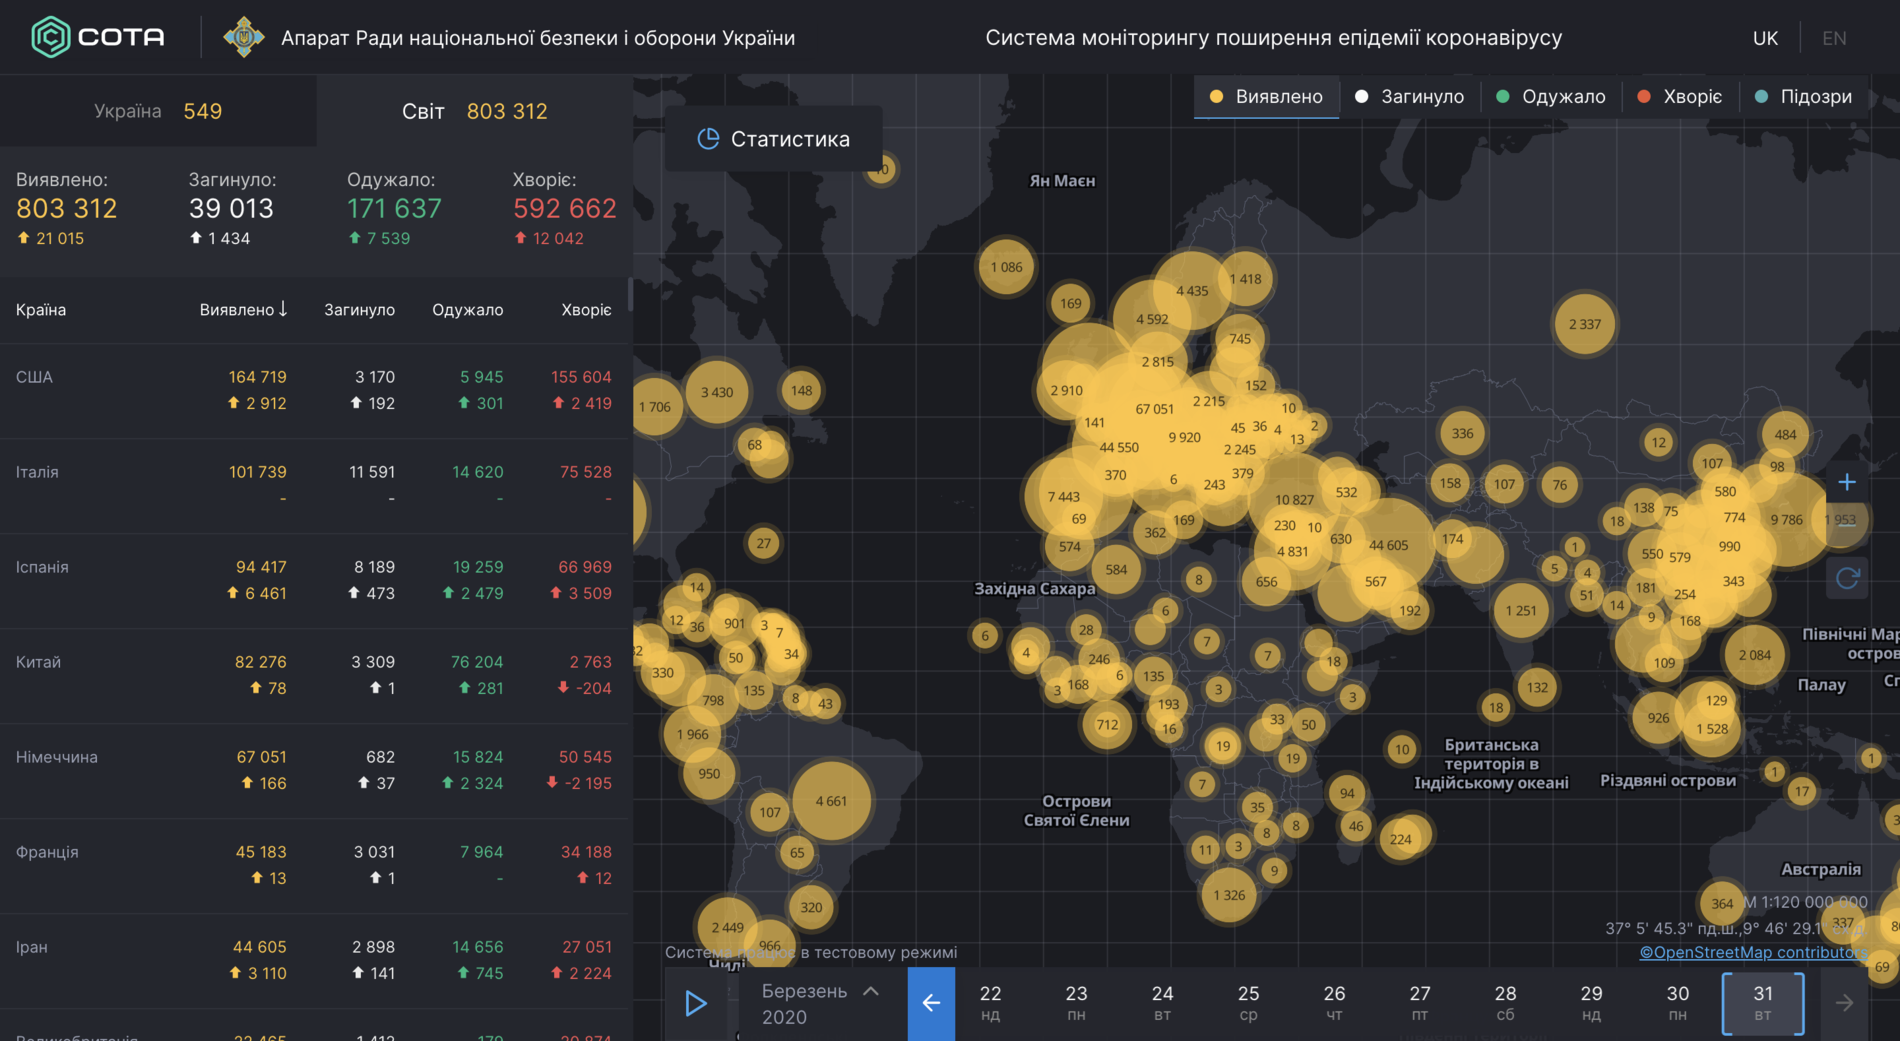
Task: Click the sick total 592 662
Action: [x=565, y=208]
